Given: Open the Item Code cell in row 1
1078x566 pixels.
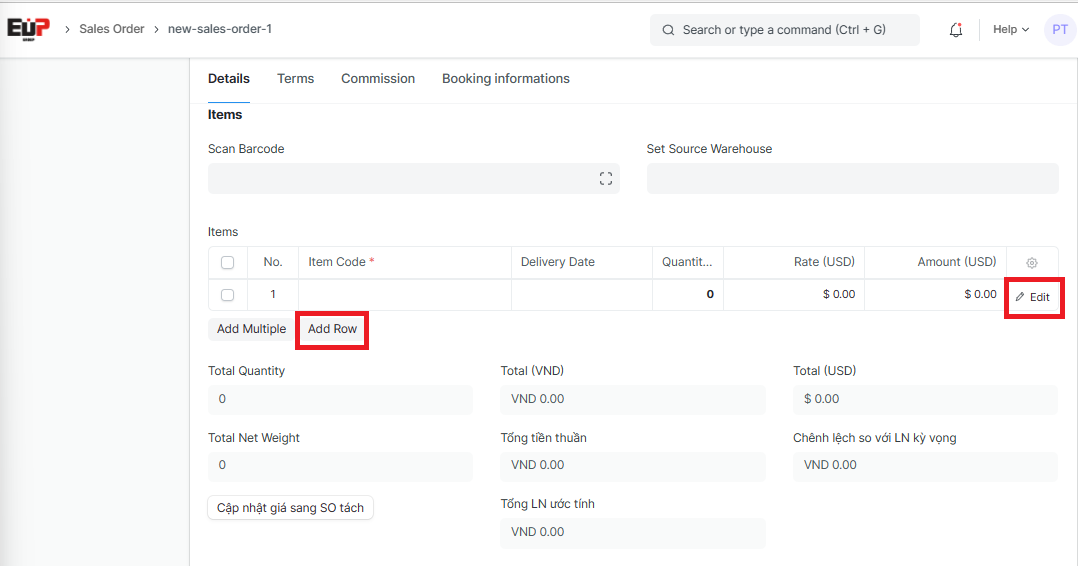Looking at the screenshot, I should coord(404,295).
